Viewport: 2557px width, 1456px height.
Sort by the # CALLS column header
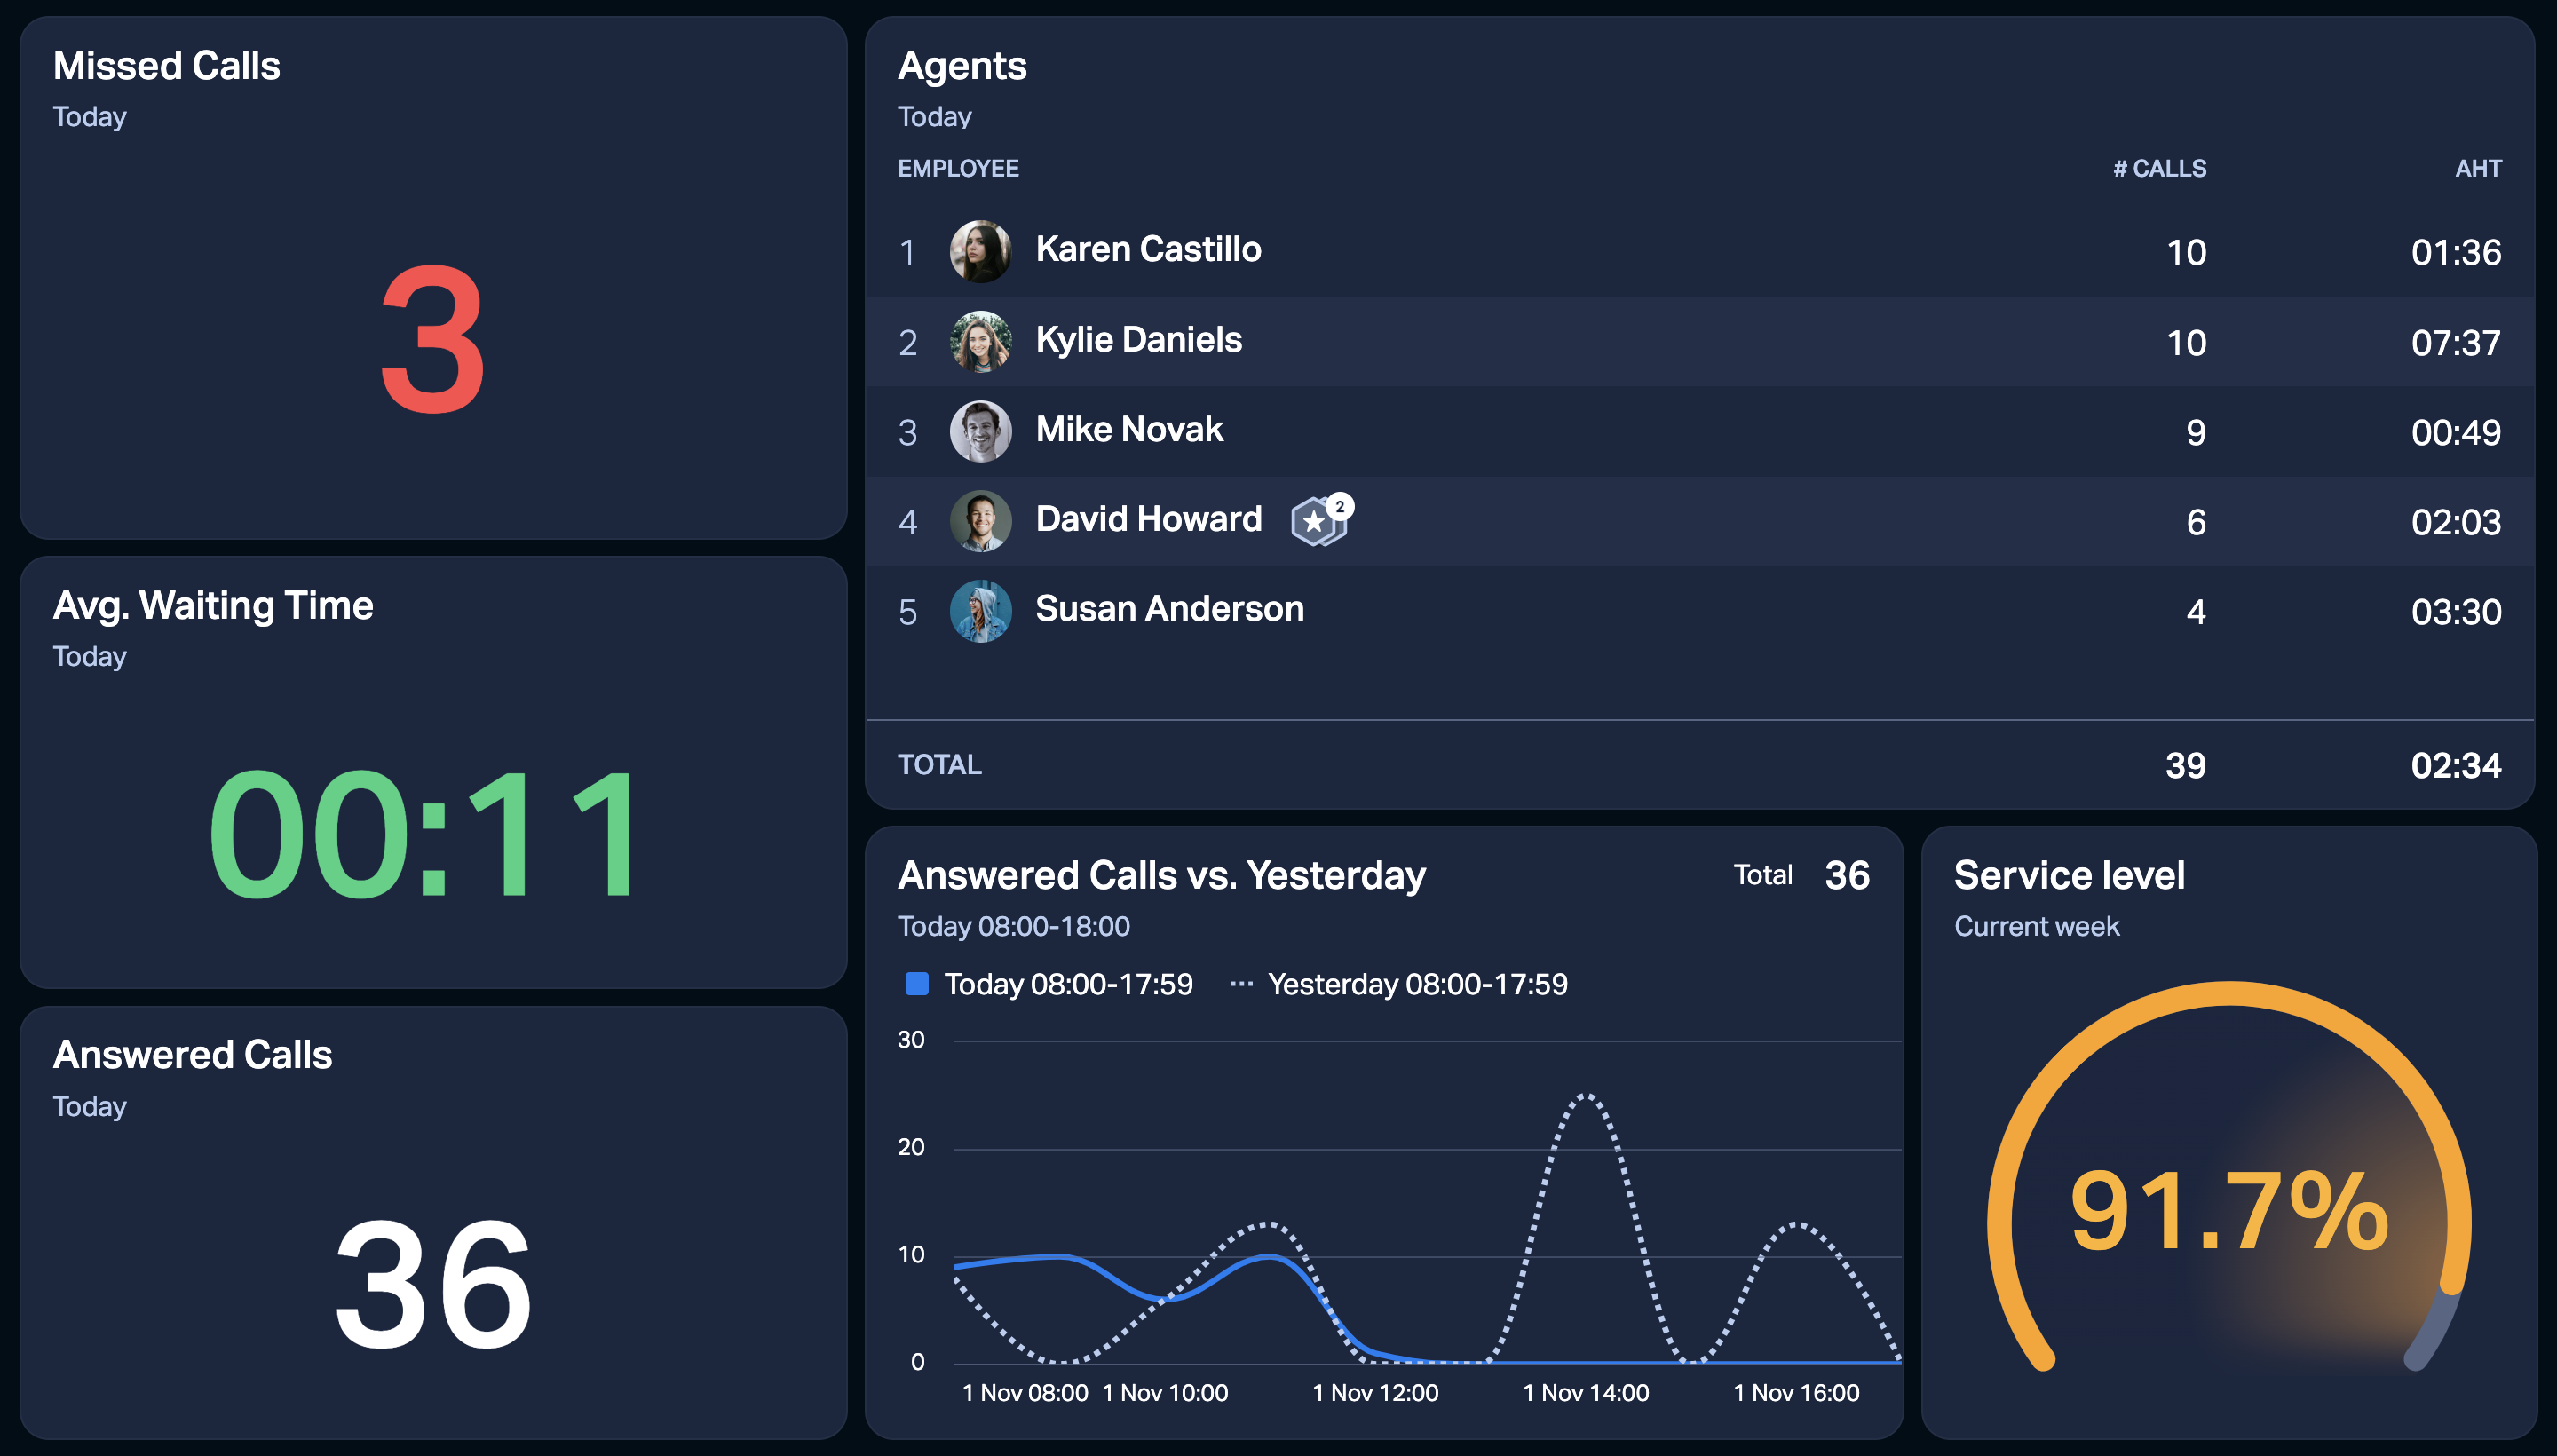[2159, 168]
